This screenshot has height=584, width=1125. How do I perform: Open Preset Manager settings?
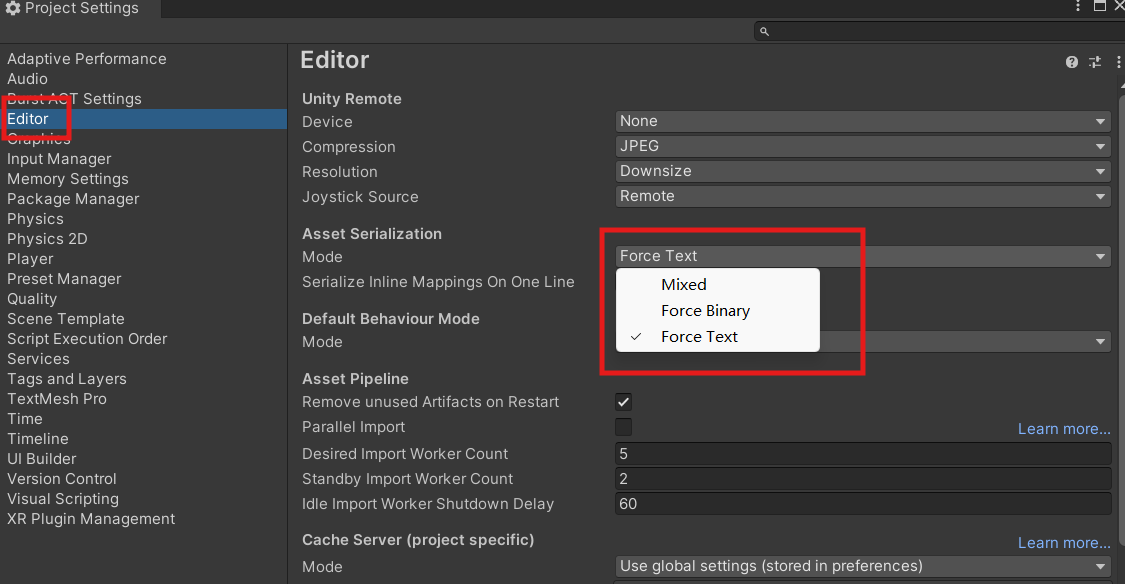click(x=65, y=279)
